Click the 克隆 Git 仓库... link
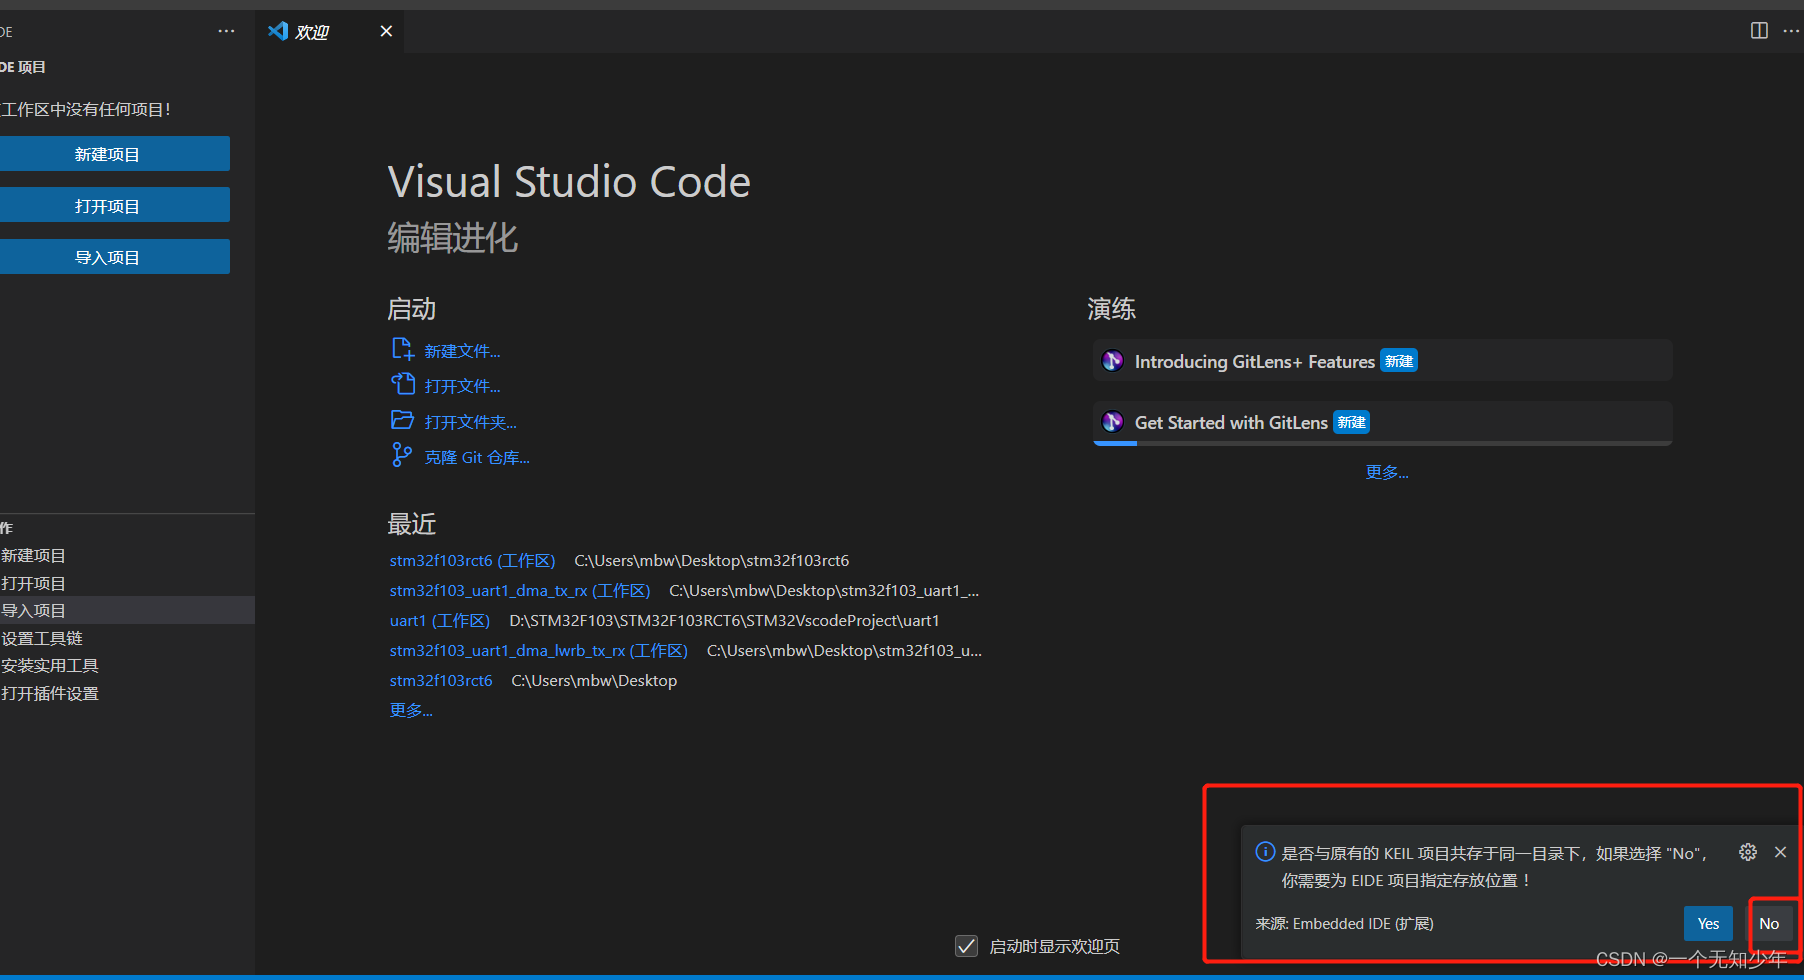This screenshot has width=1804, height=980. (477, 457)
